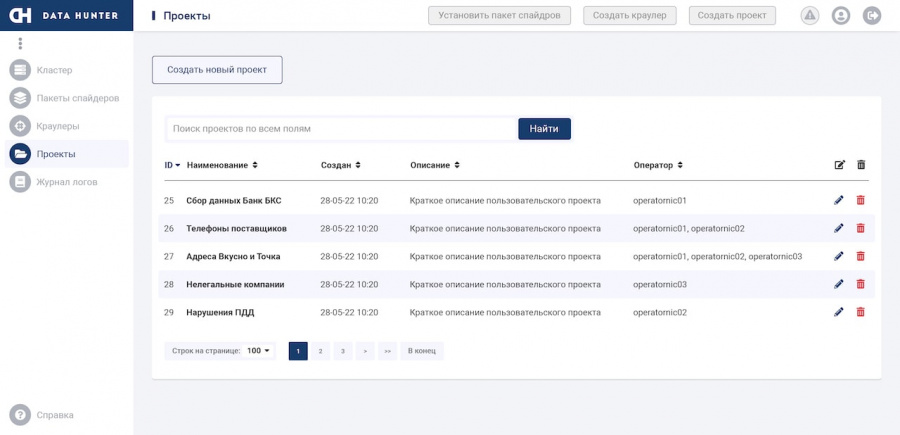Click the Пакеты спайдеров layers icon
Screen dimensions: 900x435
[20, 98]
